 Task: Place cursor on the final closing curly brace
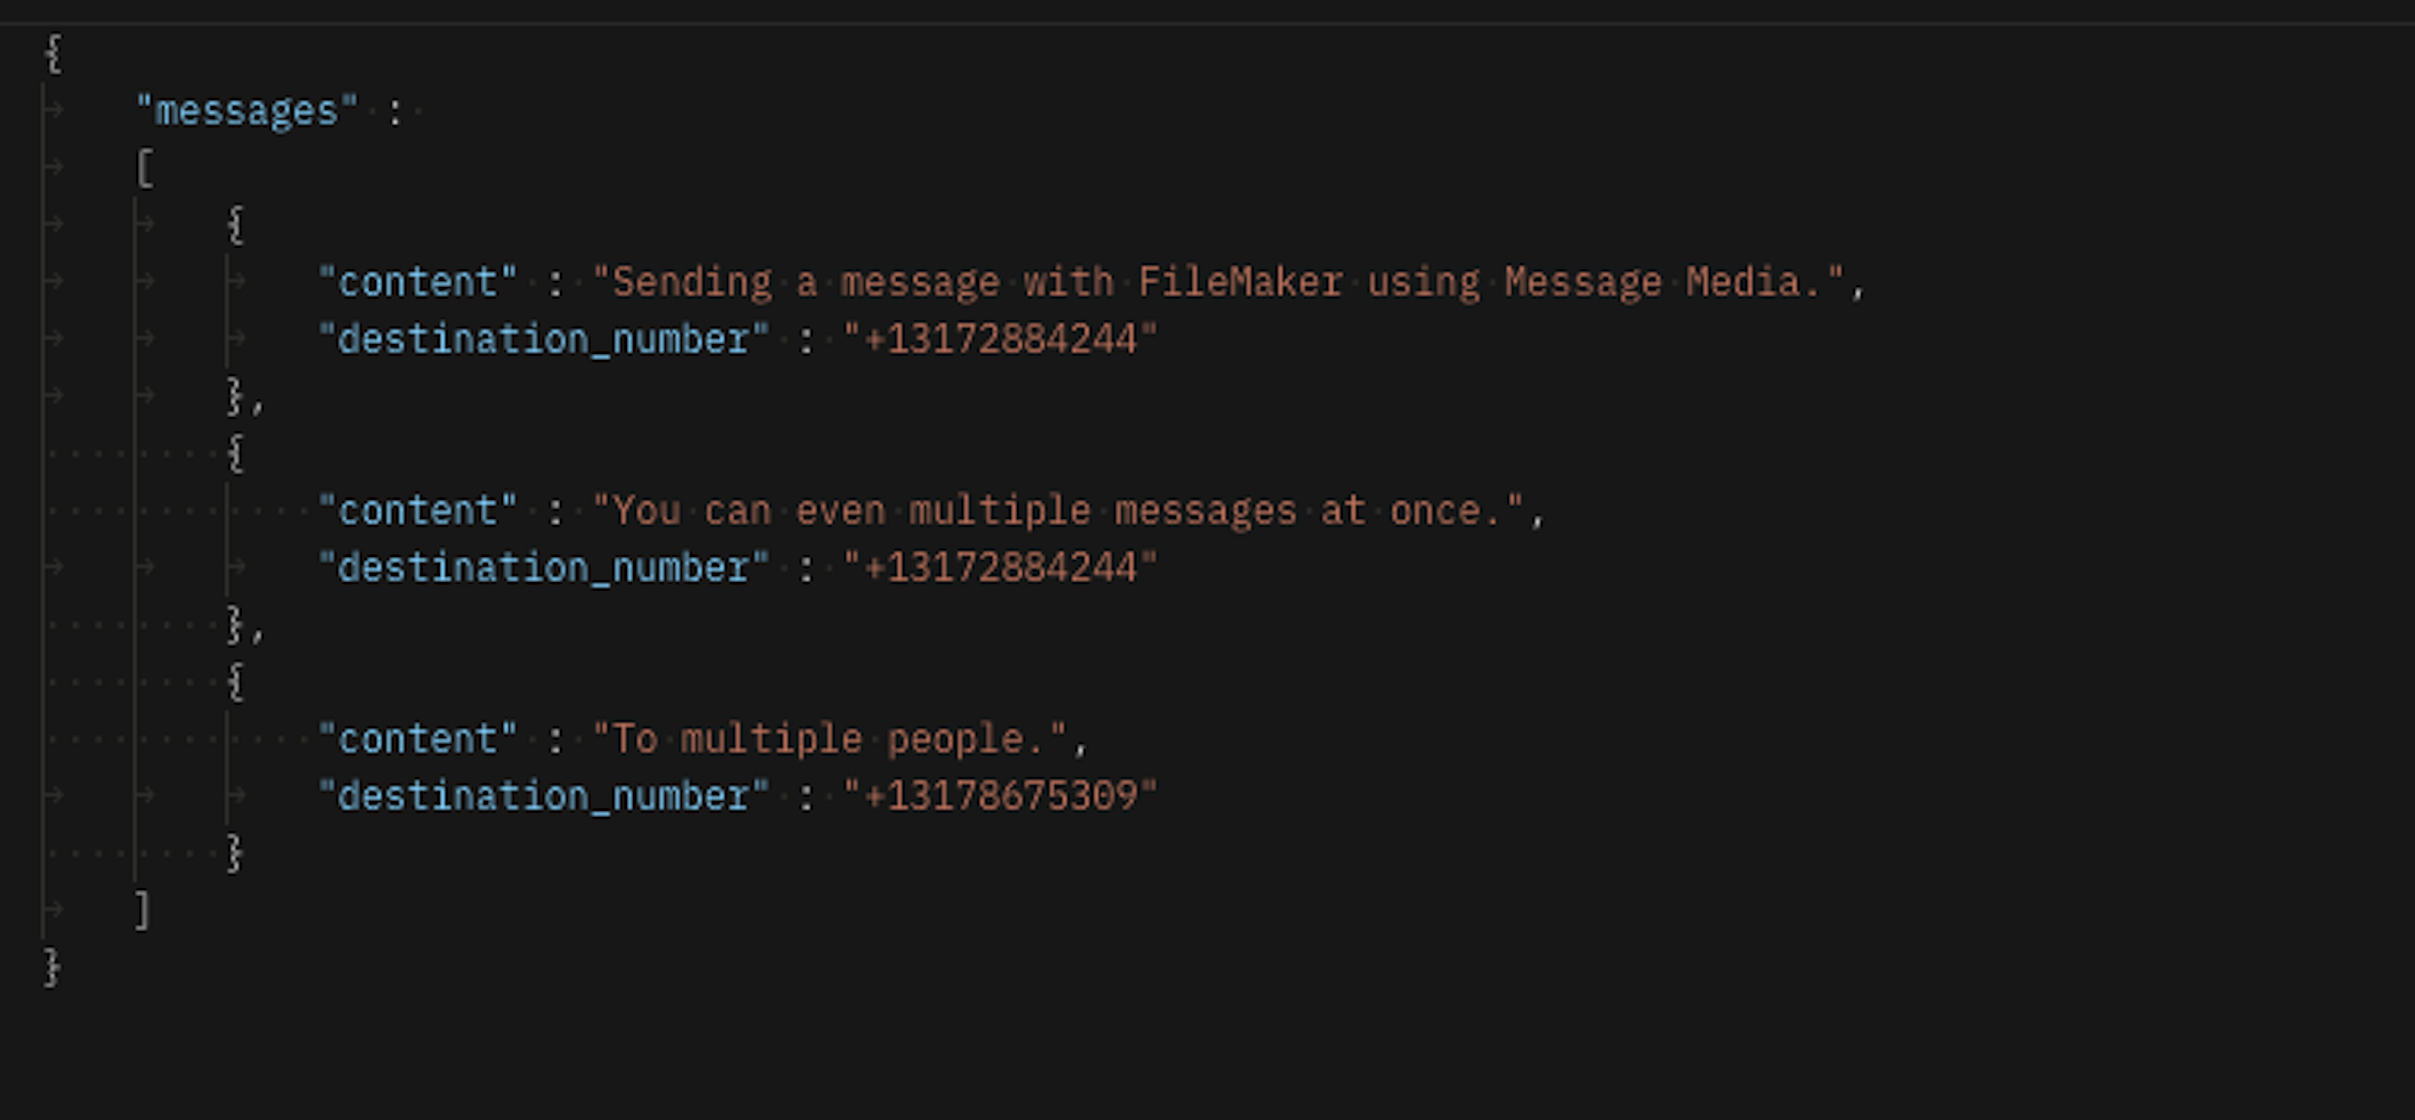[x=52, y=967]
